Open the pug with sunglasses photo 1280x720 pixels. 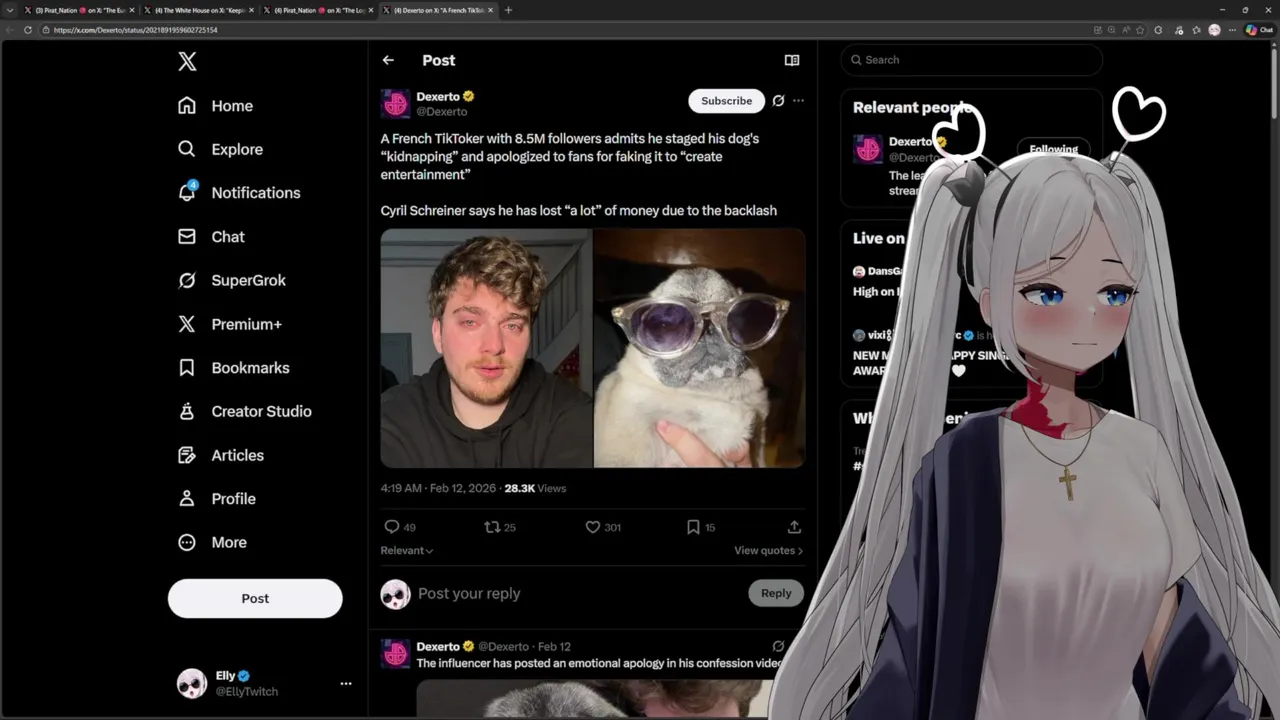coord(699,348)
